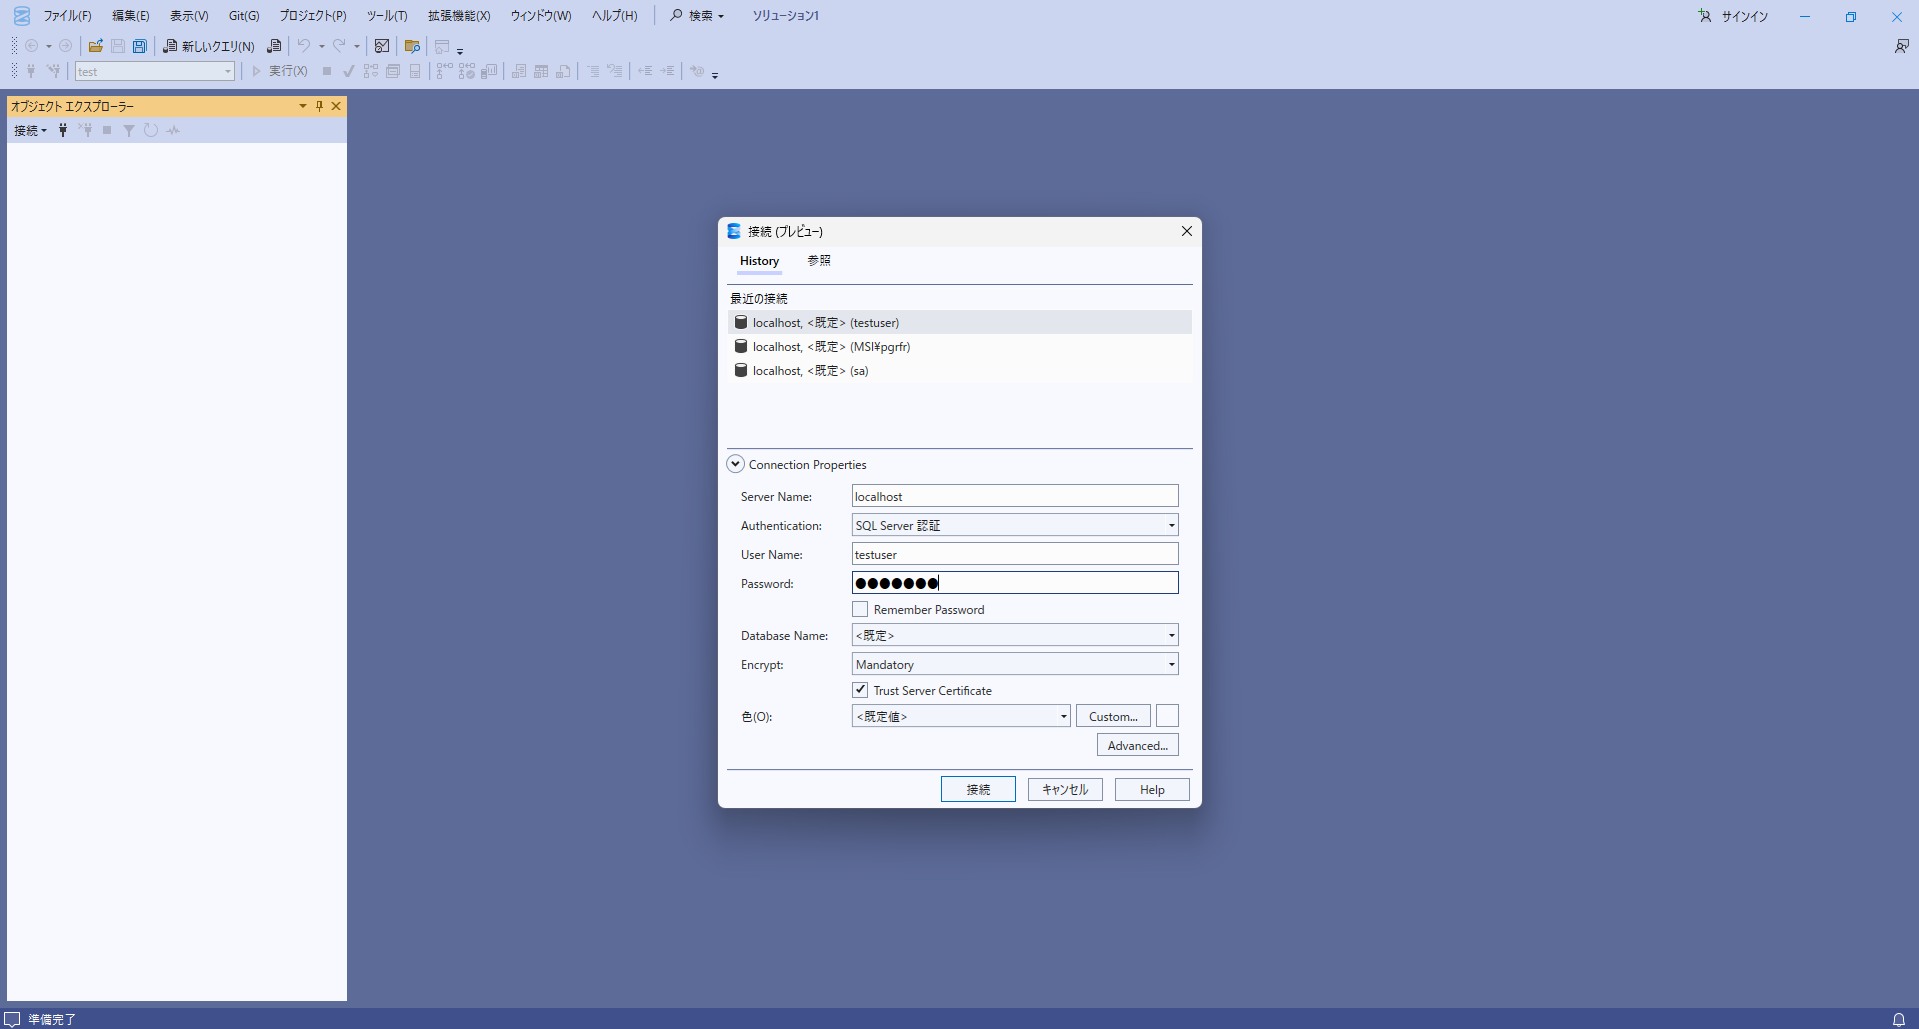Pin the Object Explorer panel

click(x=319, y=106)
